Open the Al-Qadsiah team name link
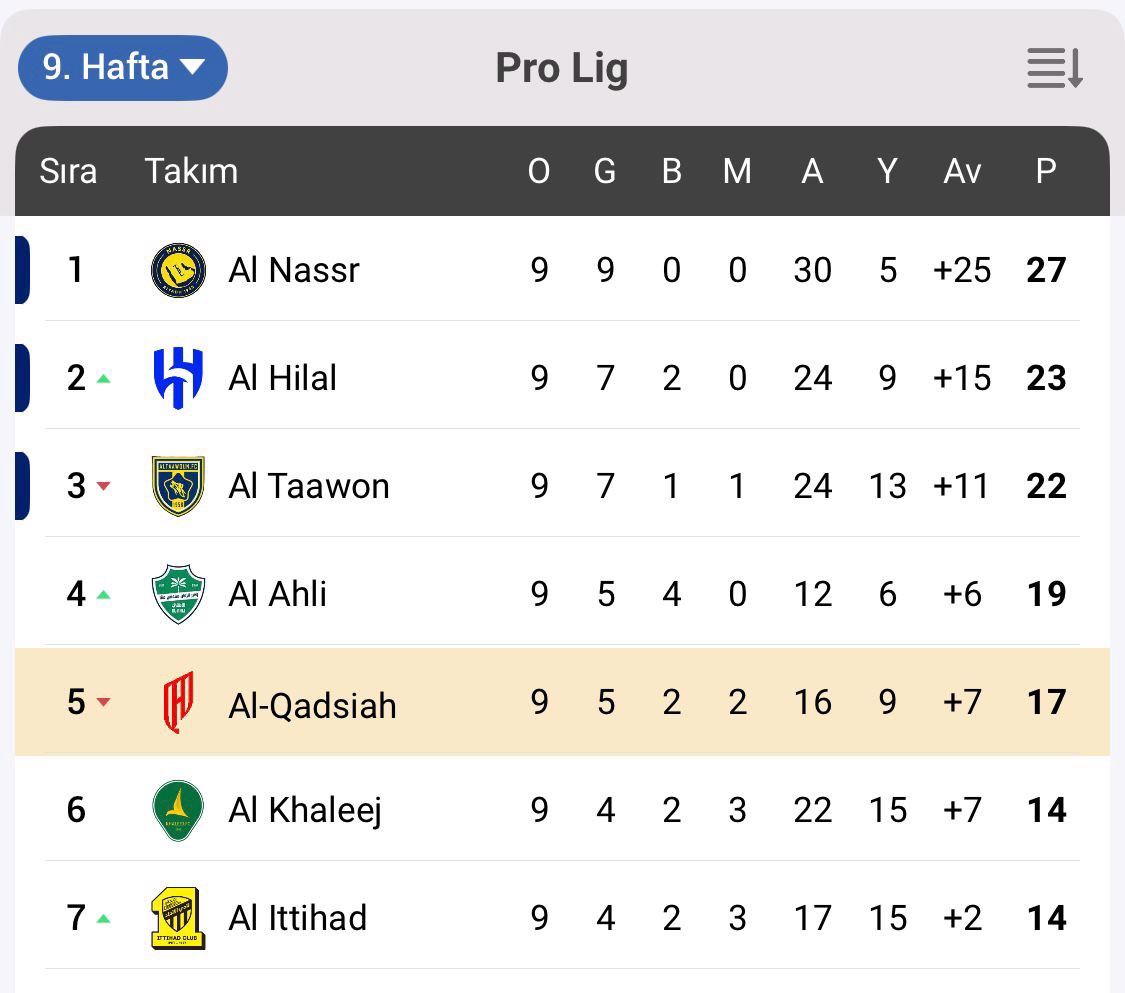 [312, 705]
